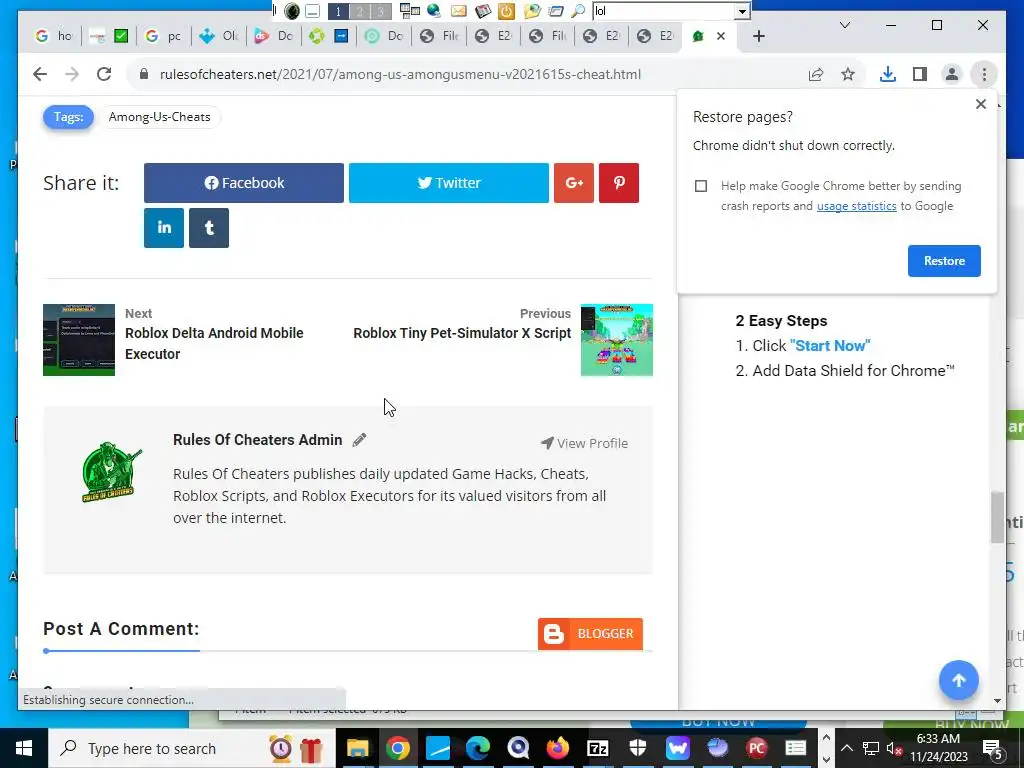The height and width of the screenshot is (768, 1024).
Task: Go back to the previous page
Action: coord(40,74)
